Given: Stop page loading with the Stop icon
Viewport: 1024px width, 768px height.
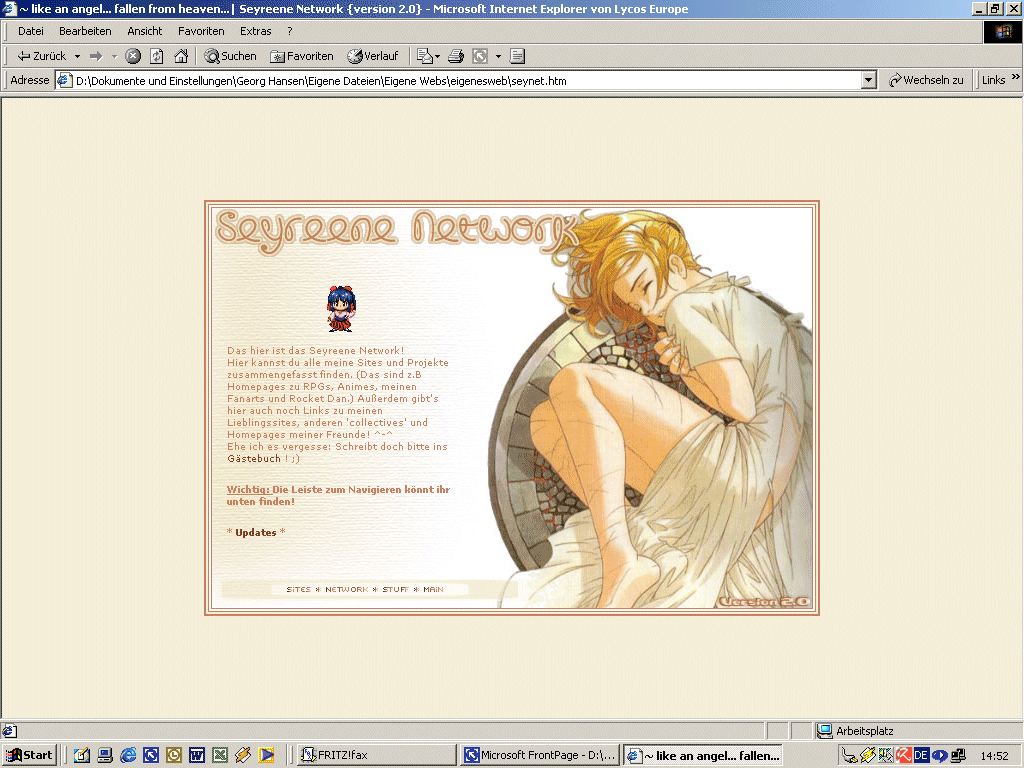Looking at the screenshot, I should 133,56.
